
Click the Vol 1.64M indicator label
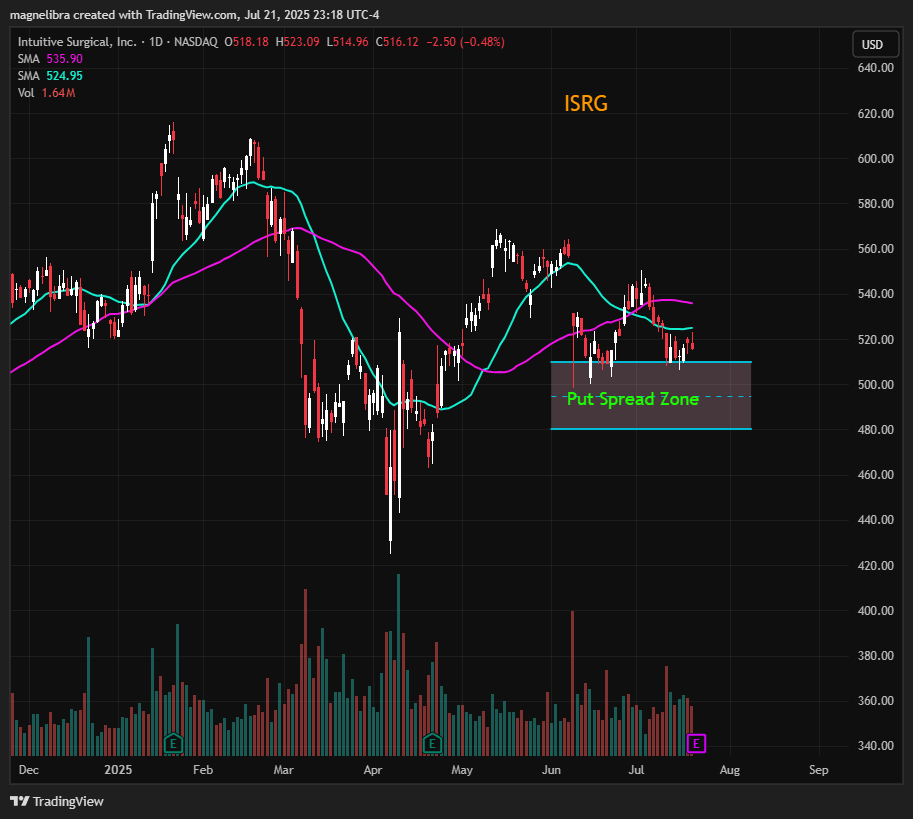(47, 93)
